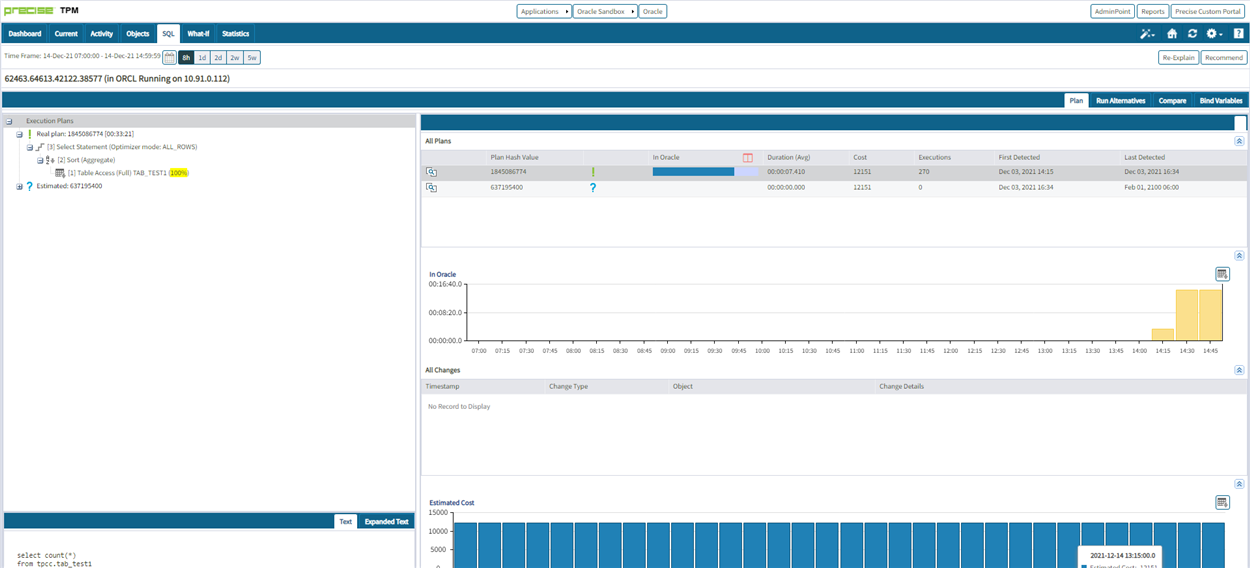Click the blue question mark in plan 637195400 row
The image size is (1250, 568).
pos(593,187)
